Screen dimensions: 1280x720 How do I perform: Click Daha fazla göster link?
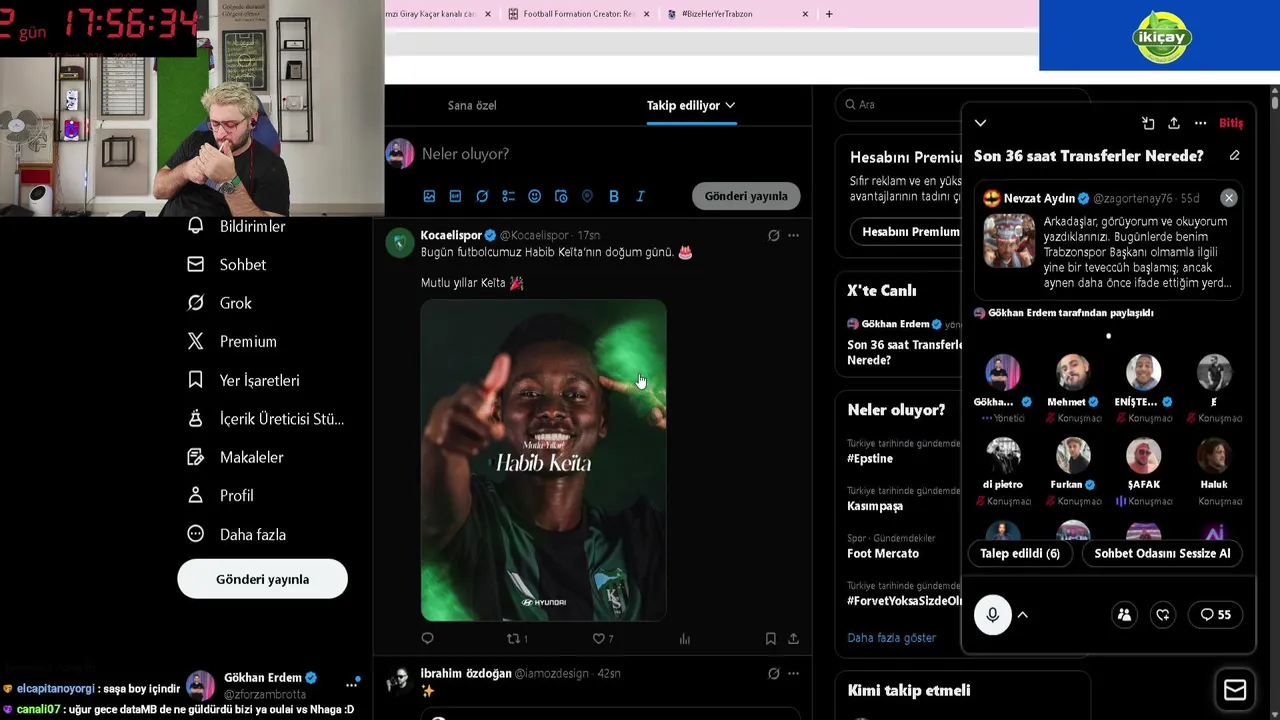tap(892, 637)
